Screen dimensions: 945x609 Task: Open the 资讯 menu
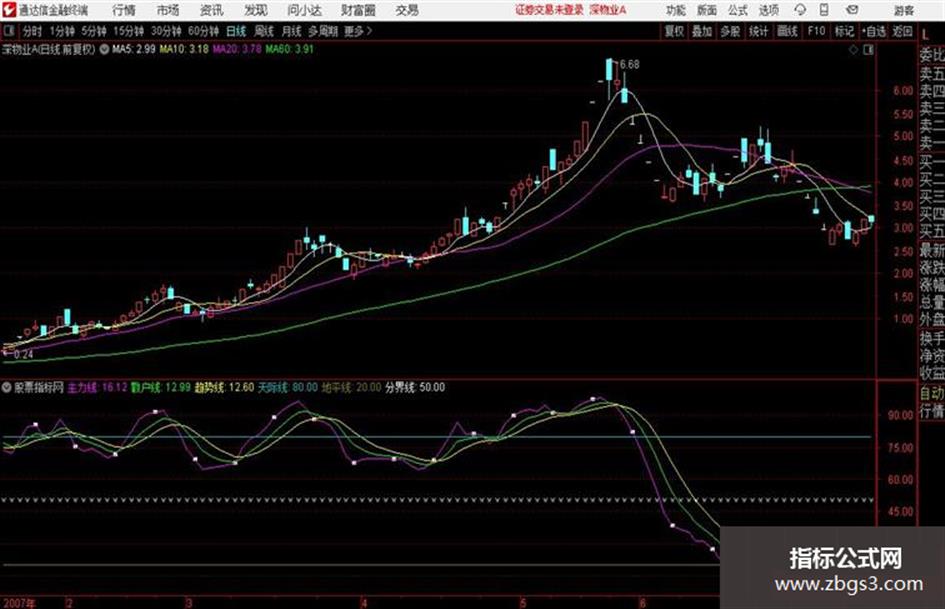tap(211, 10)
